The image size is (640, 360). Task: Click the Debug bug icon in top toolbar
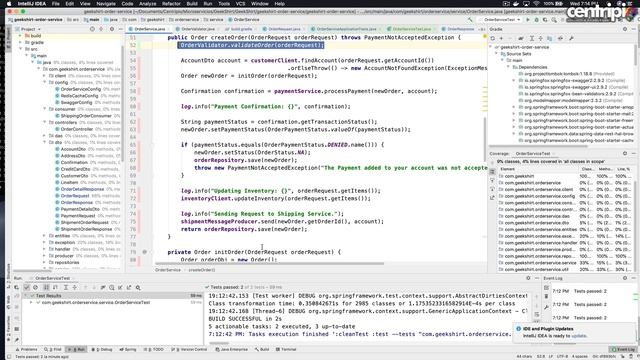[x=537, y=20]
